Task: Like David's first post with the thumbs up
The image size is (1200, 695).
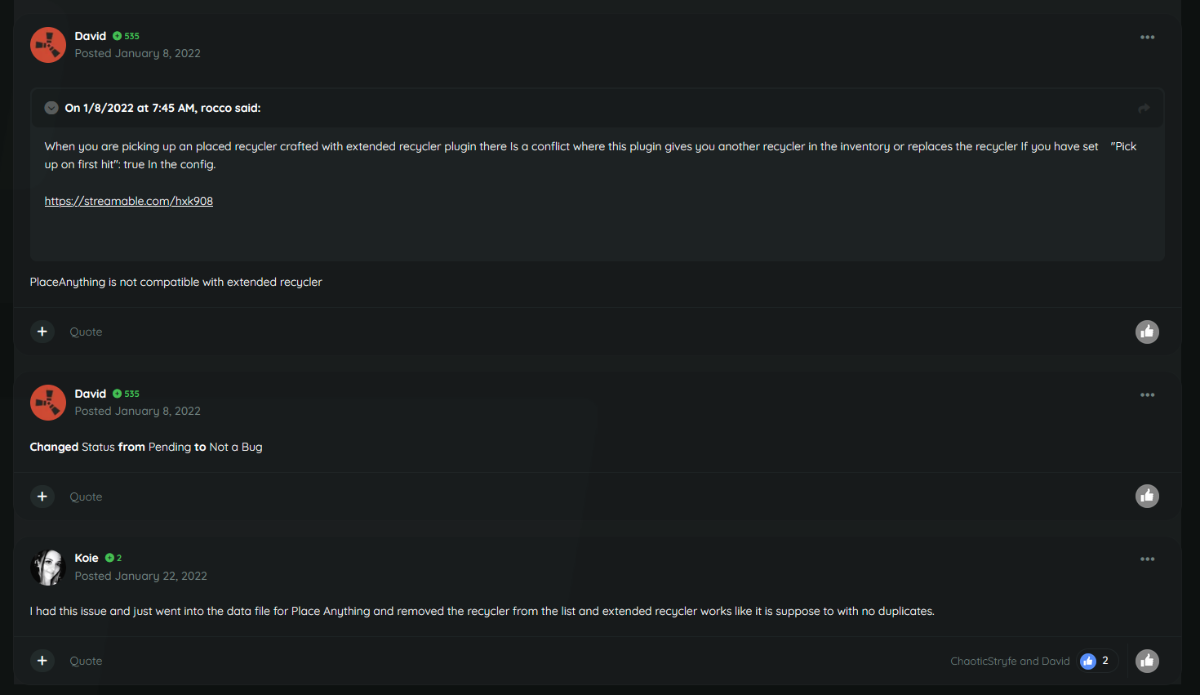Action: (1147, 331)
